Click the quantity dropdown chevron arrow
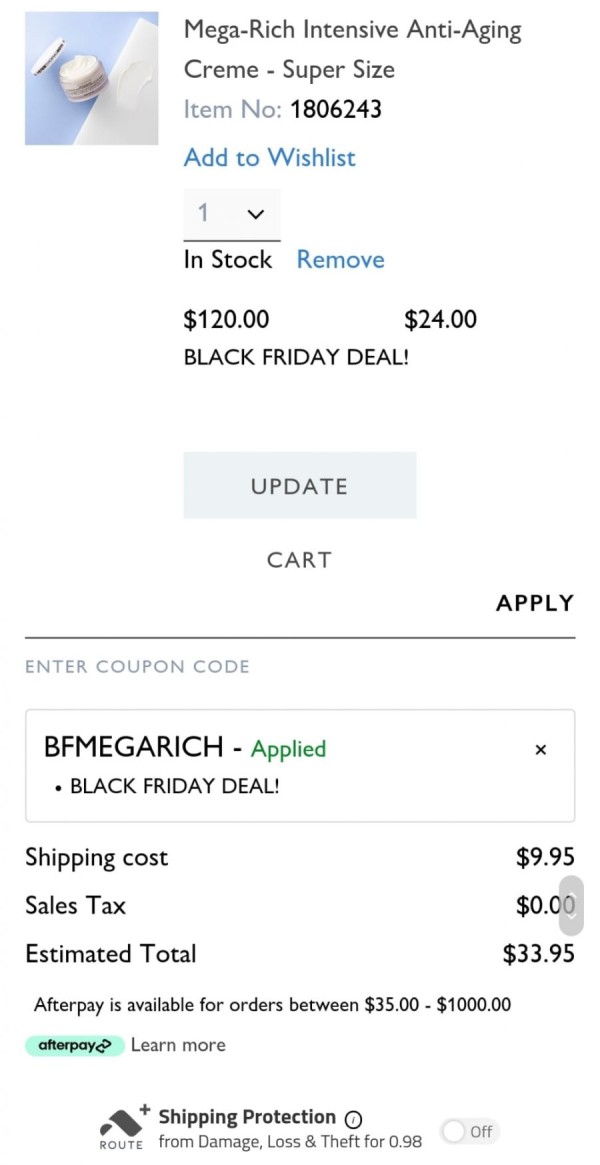The width and height of the screenshot is (600, 1165). coord(255,215)
